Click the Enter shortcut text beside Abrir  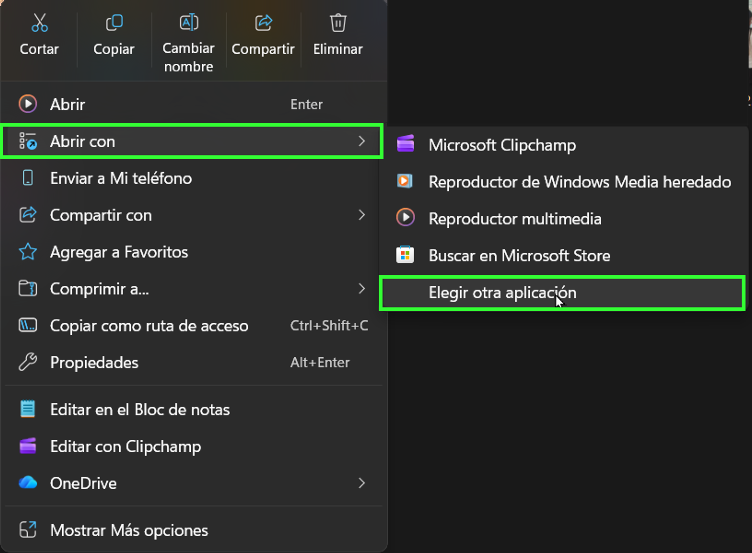click(x=306, y=104)
